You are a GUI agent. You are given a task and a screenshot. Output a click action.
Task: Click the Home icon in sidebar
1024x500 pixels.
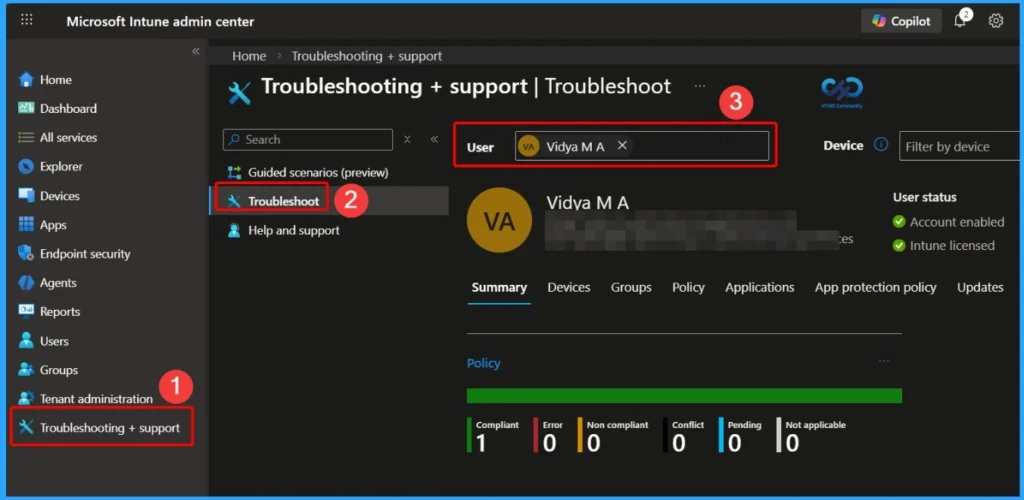(26, 80)
